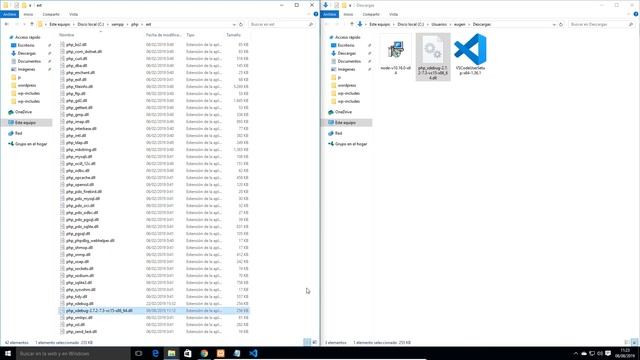Viewport: 640px width, 360px height.
Task: Click Usuarios in Descargas breadcrumb
Action: [439, 24]
